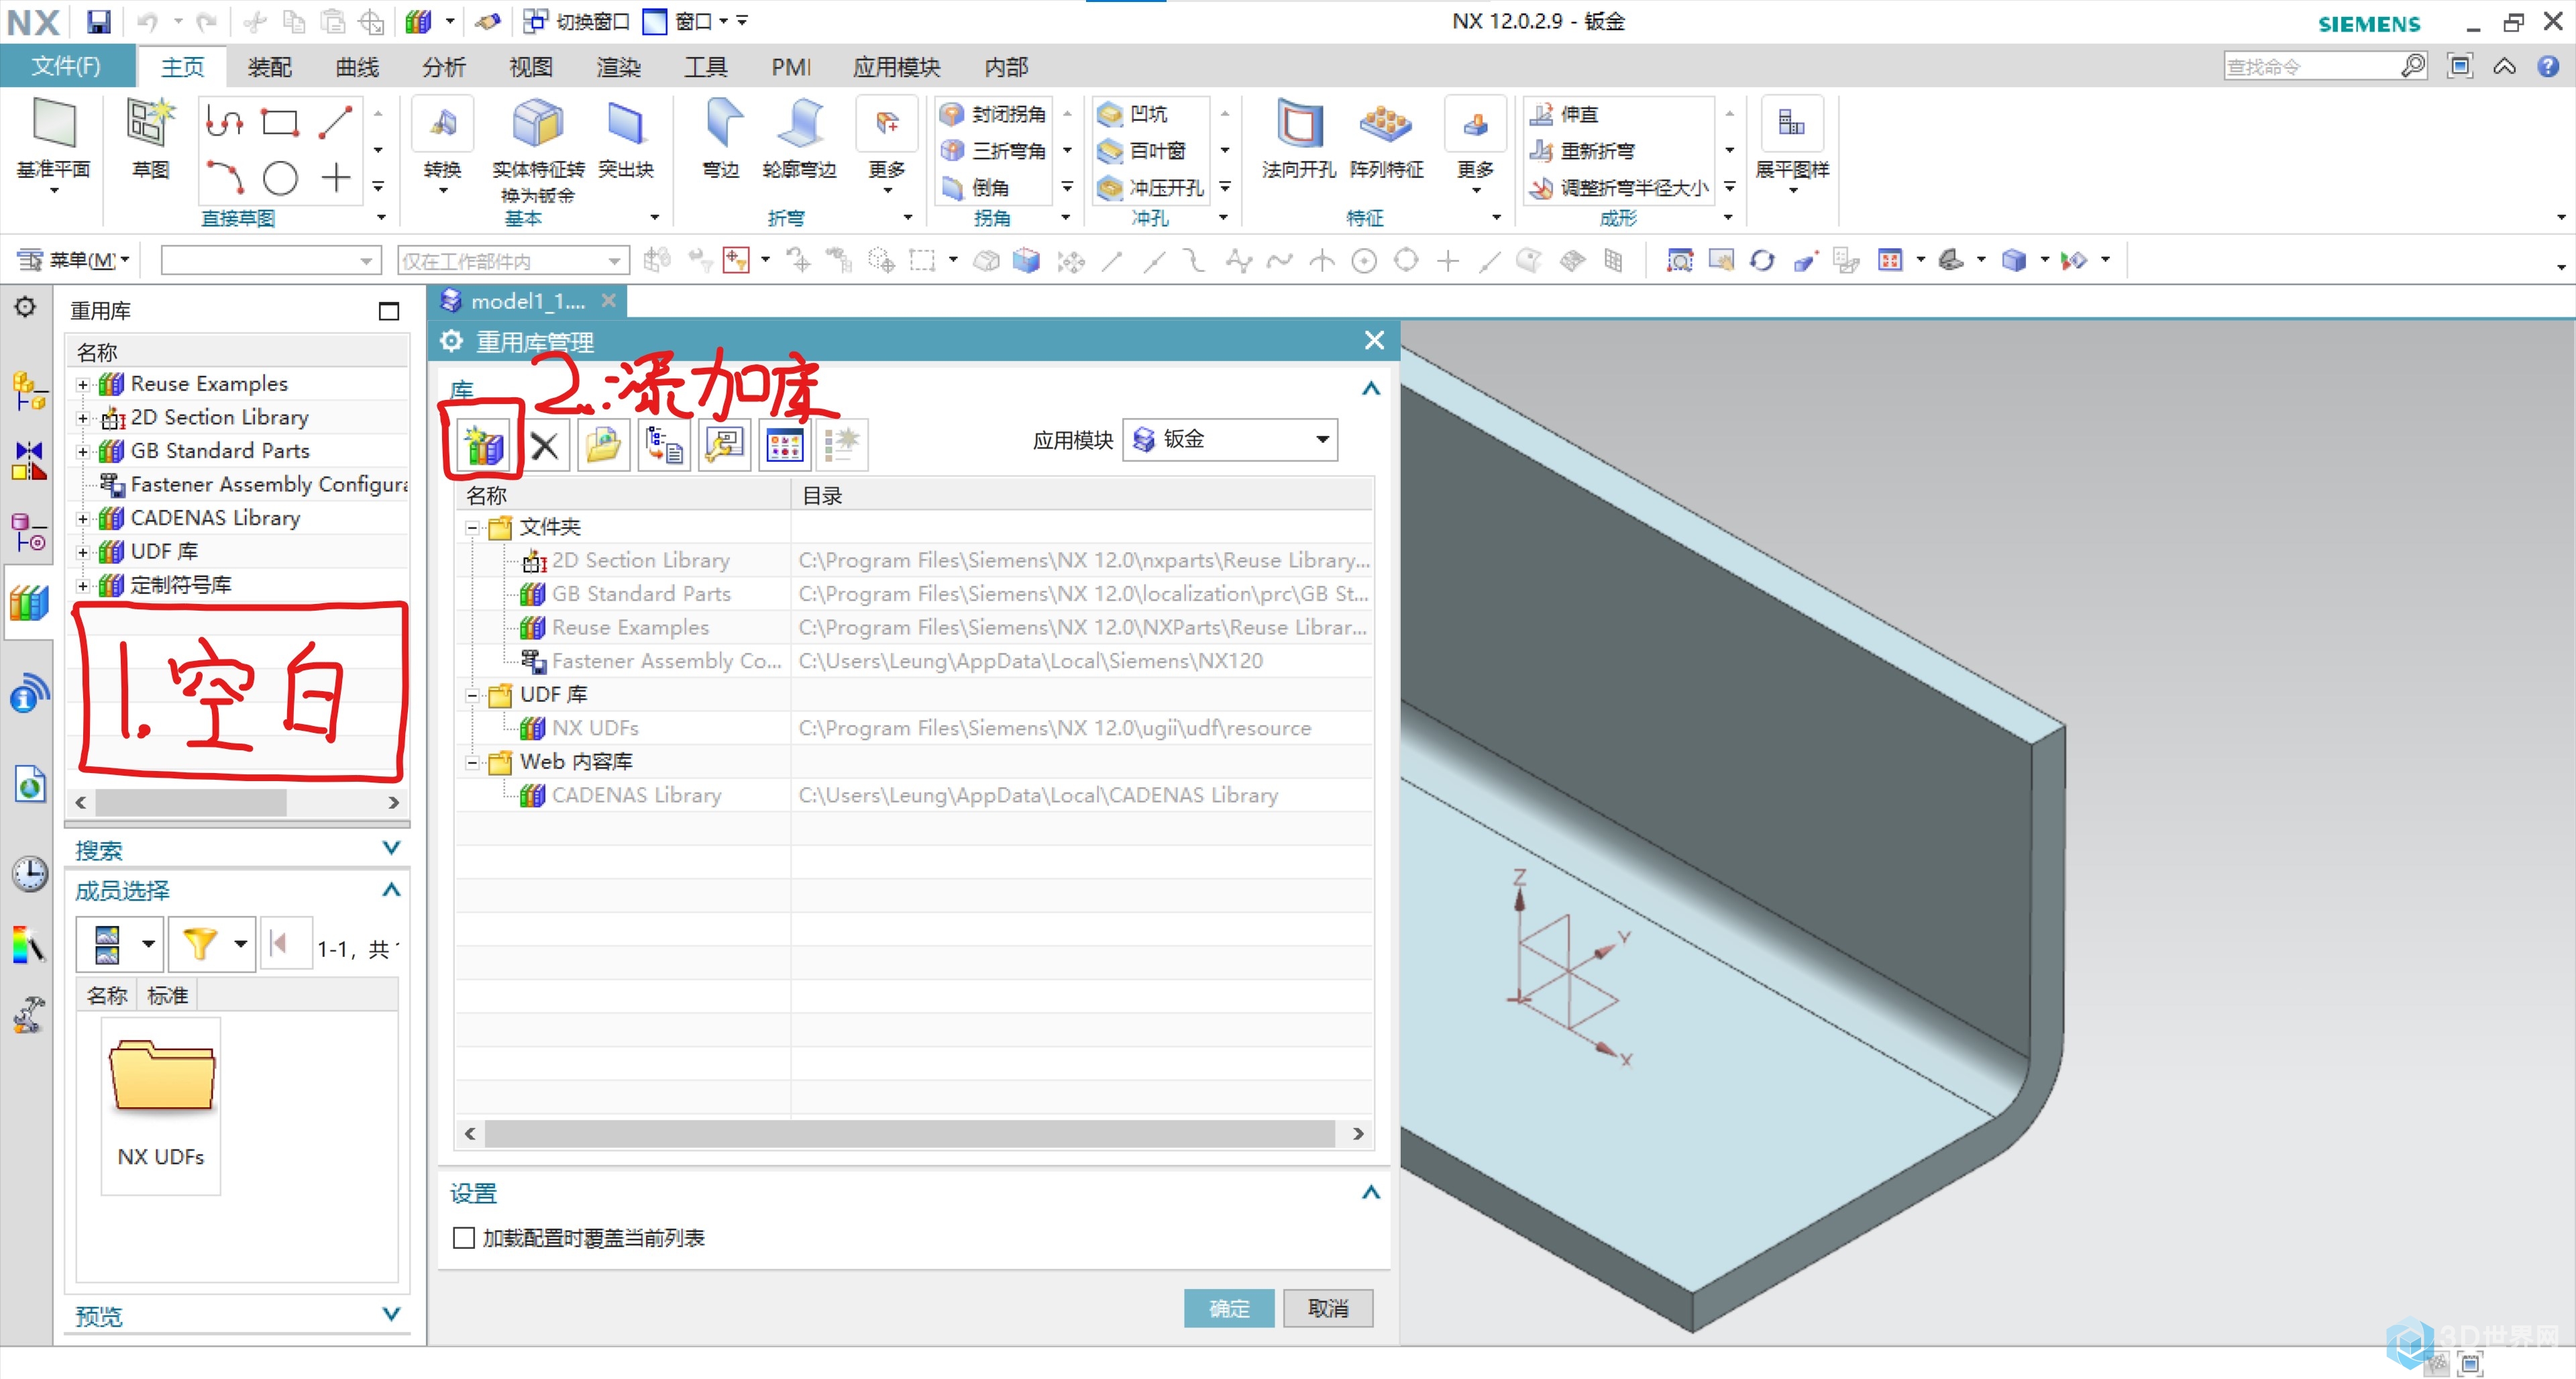Switch to the 分析 ribbon tab
Viewport: 2576px width, 1379px height.
[x=444, y=67]
